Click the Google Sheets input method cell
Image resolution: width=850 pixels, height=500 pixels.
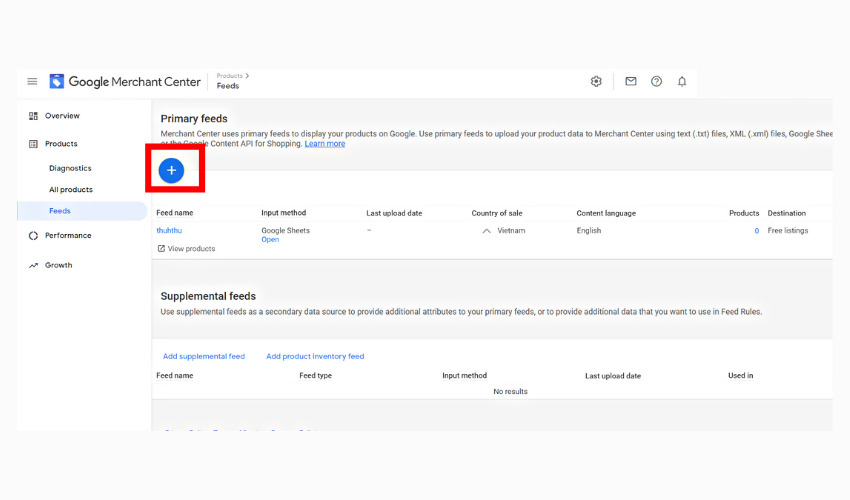285,230
